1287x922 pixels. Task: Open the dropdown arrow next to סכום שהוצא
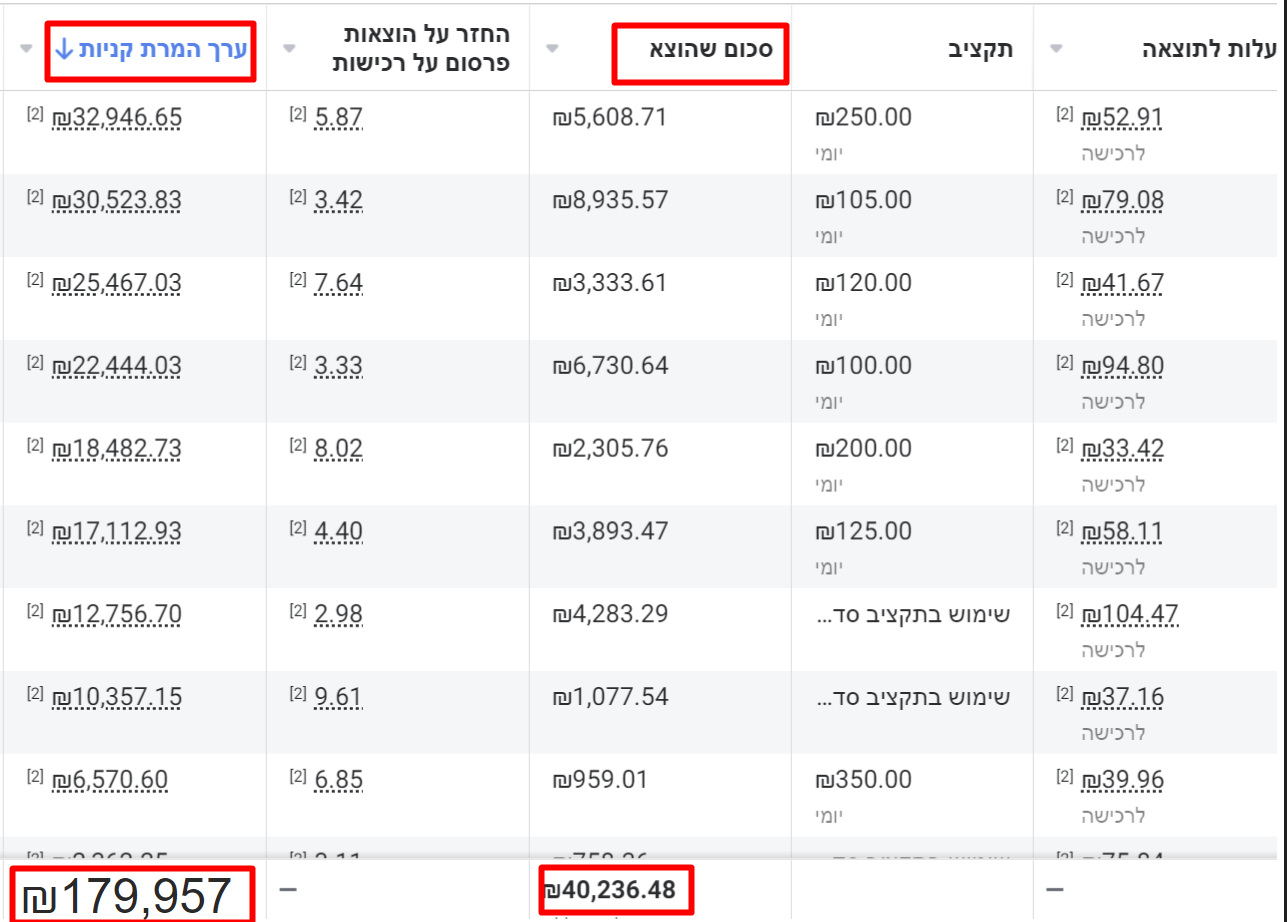[x=552, y=48]
